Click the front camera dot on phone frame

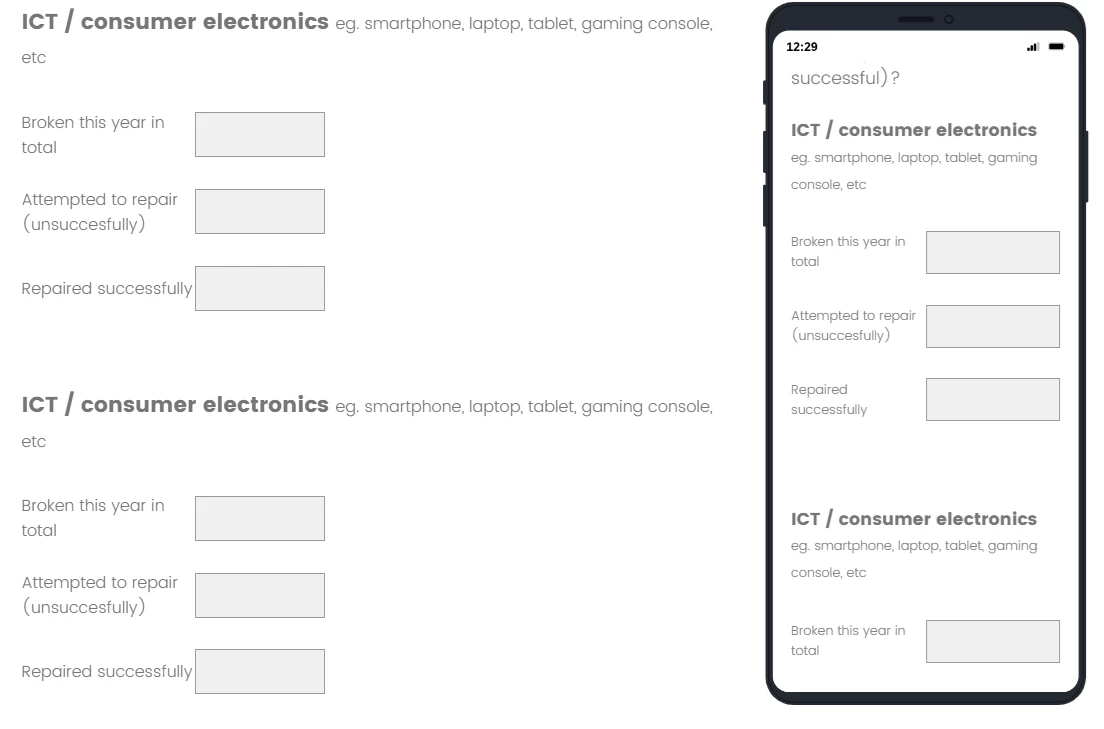[x=948, y=20]
